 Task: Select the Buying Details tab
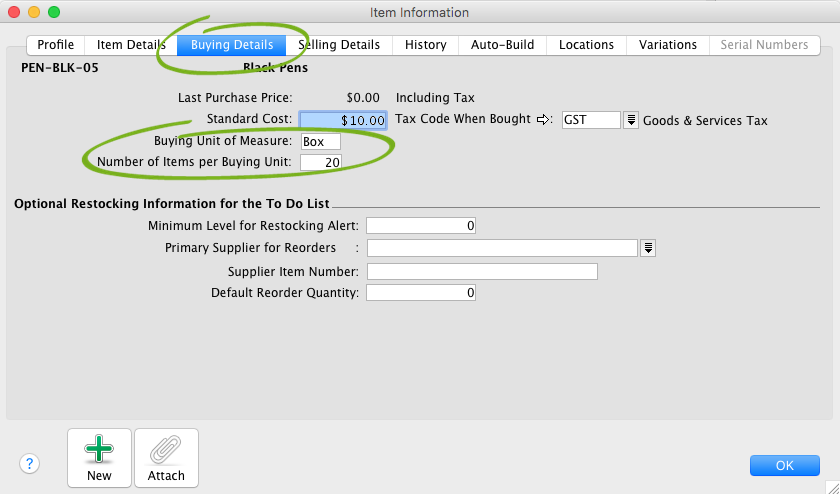point(231,45)
